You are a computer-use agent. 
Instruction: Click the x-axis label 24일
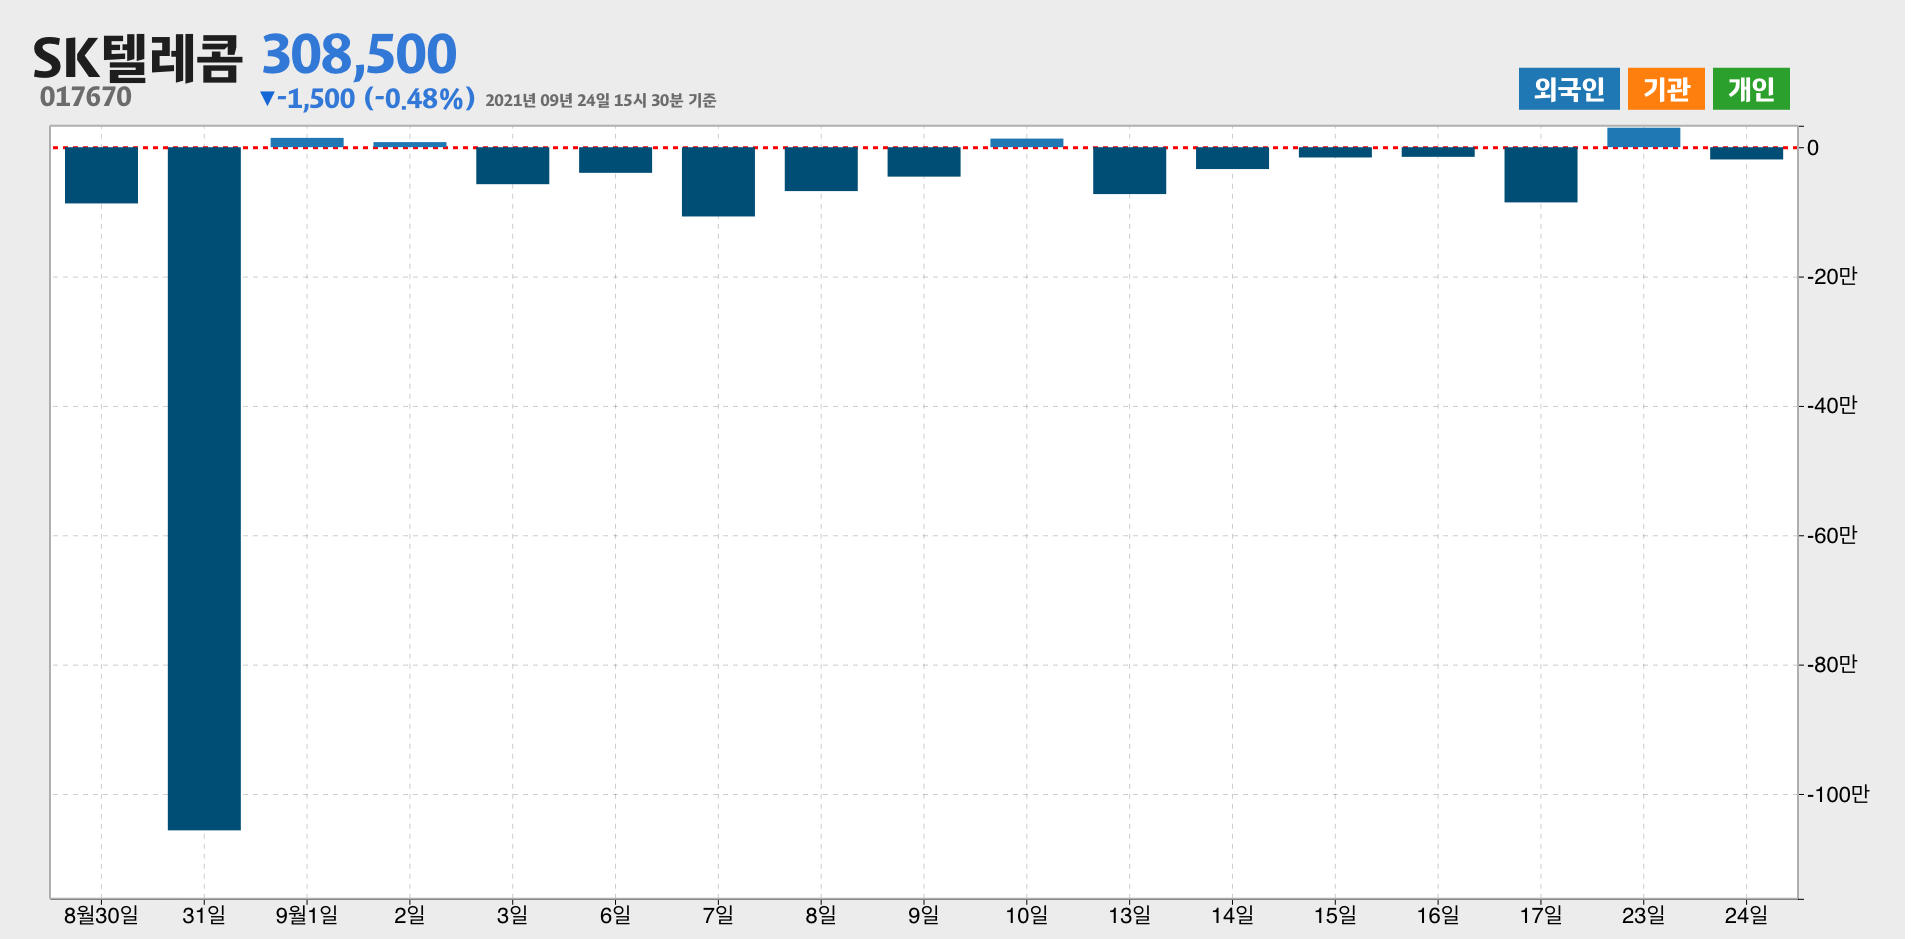[1747, 915]
